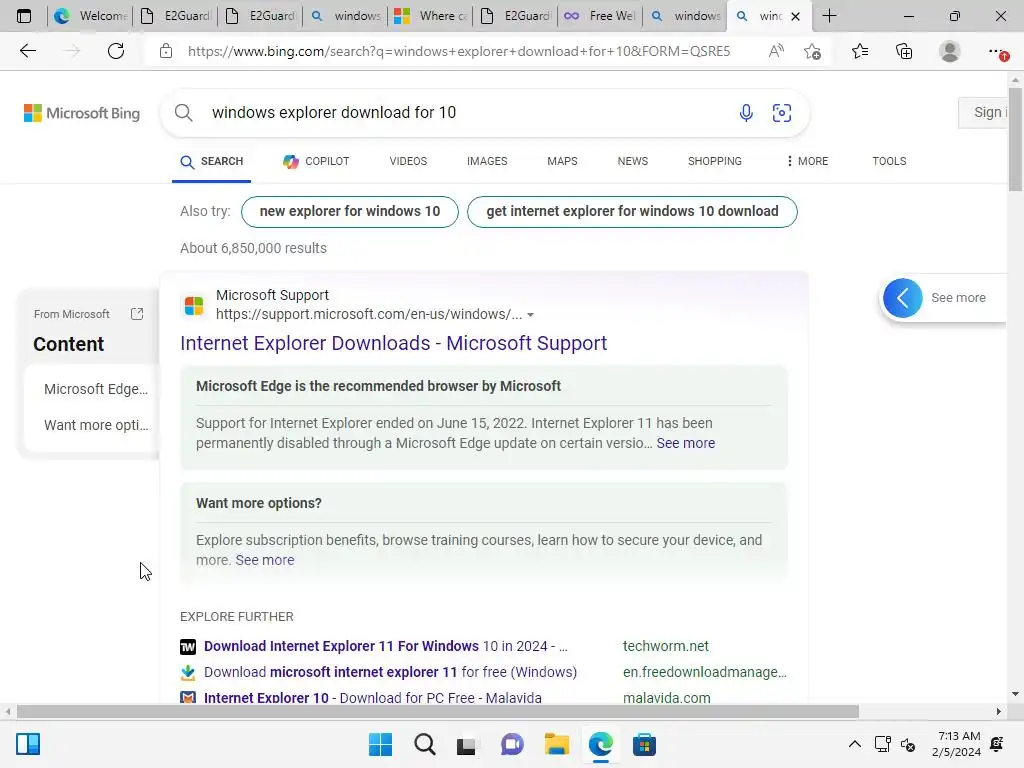Open Microsoft Store from the taskbar

[x=644, y=744]
